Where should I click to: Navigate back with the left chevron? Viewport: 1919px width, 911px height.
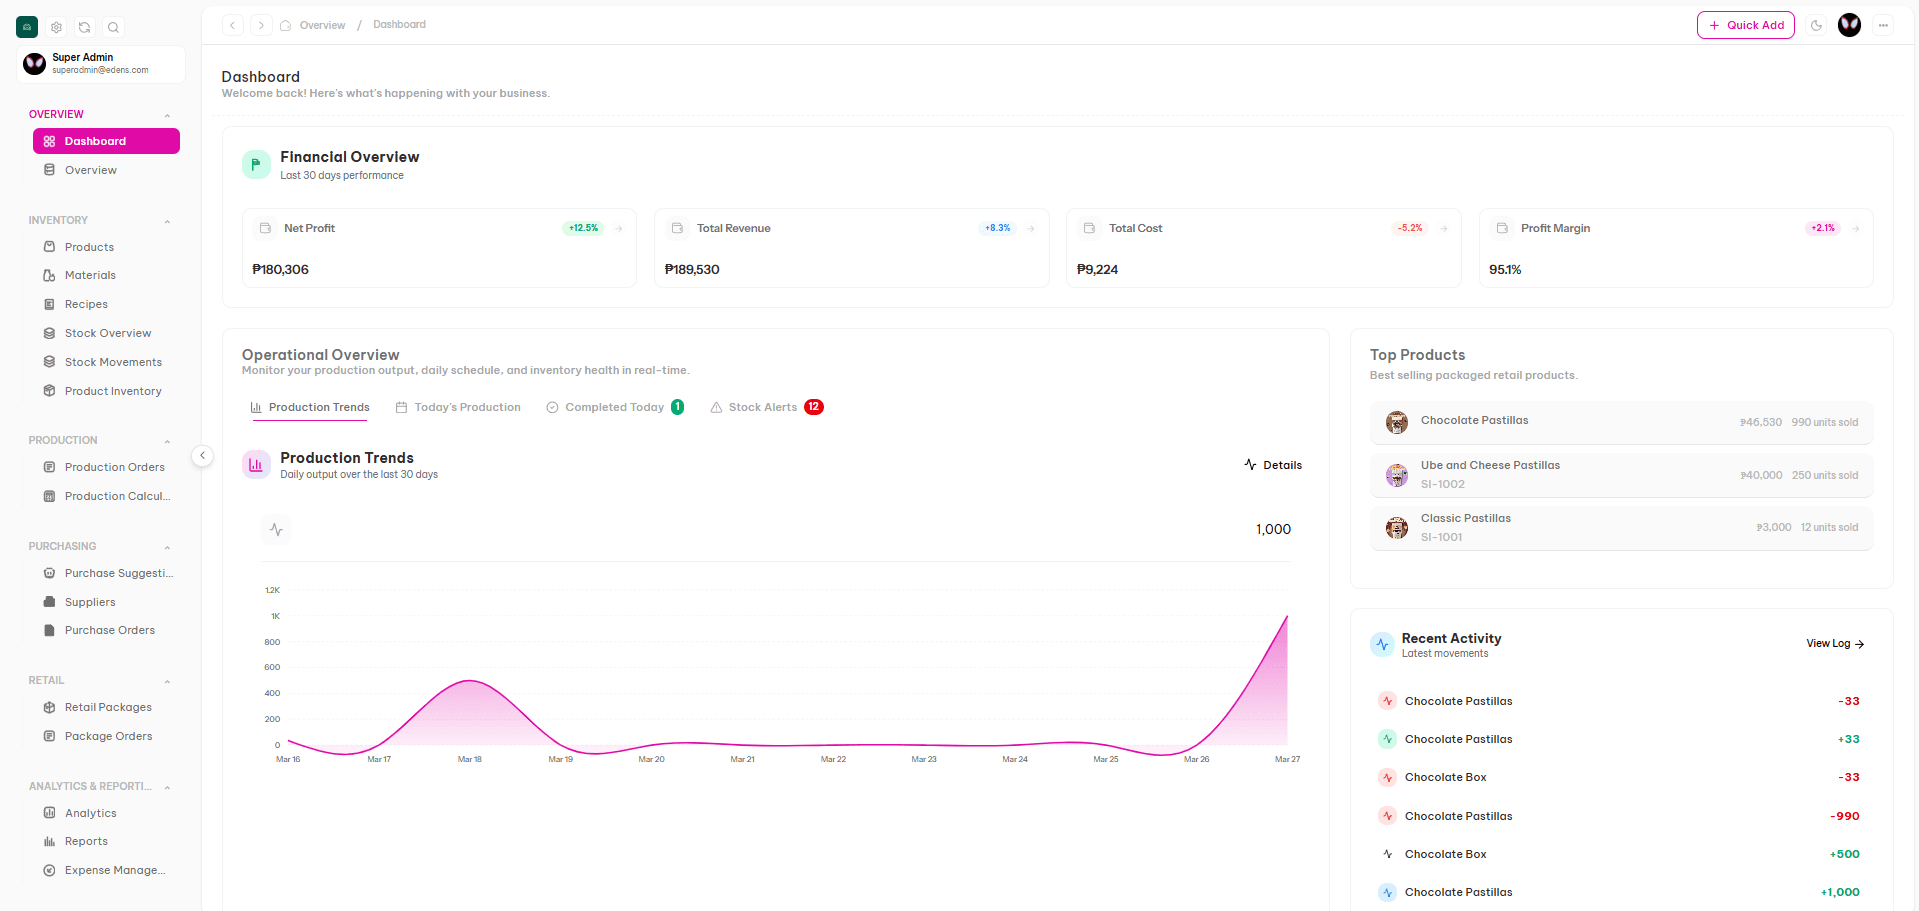233,25
